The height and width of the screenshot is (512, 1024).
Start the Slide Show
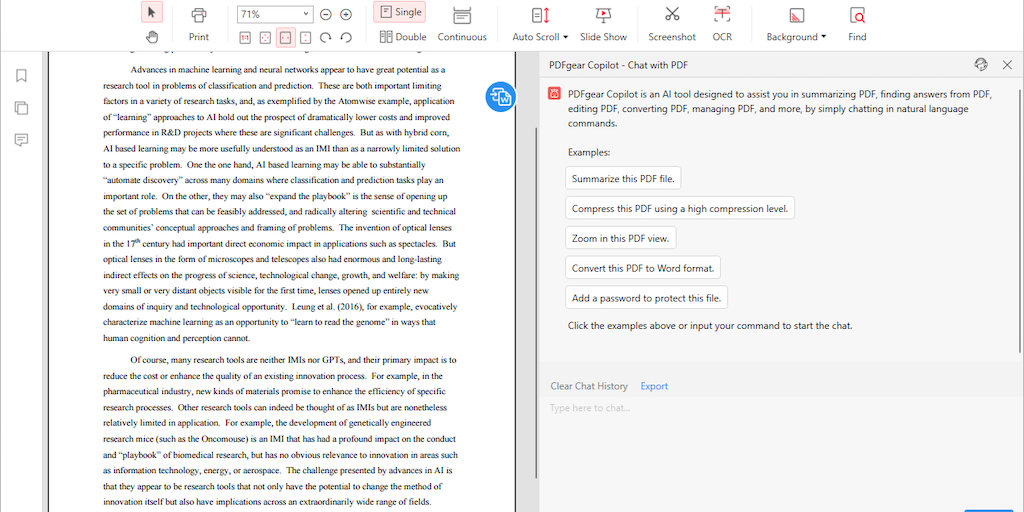(603, 25)
